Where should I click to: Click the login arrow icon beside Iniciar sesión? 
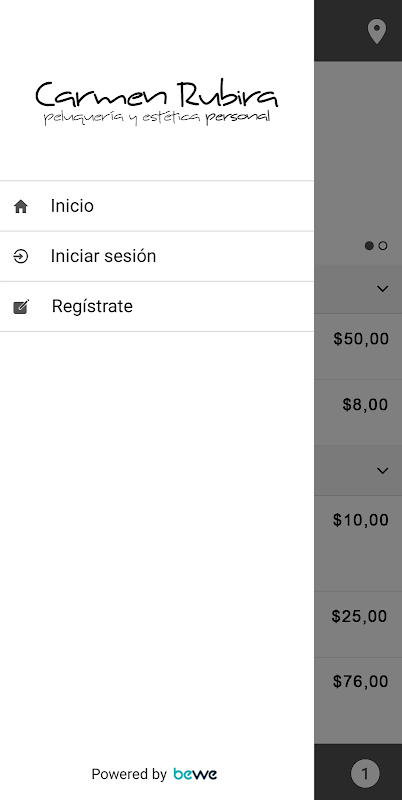[20, 256]
